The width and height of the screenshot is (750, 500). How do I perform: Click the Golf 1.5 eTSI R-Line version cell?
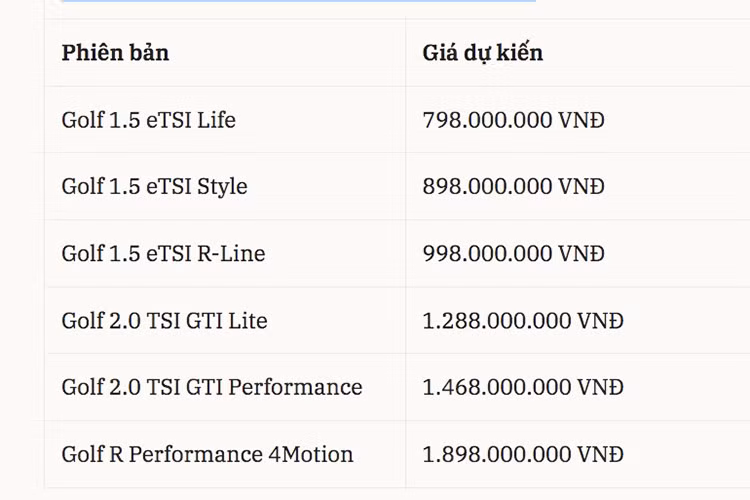click(163, 254)
